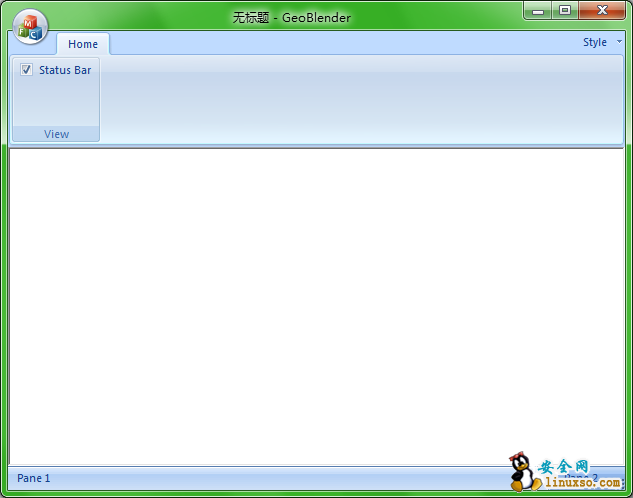Viewport: 633px width, 498px height.
Task: Minimize the GeoBlender window
Action: tap(539, 11)
